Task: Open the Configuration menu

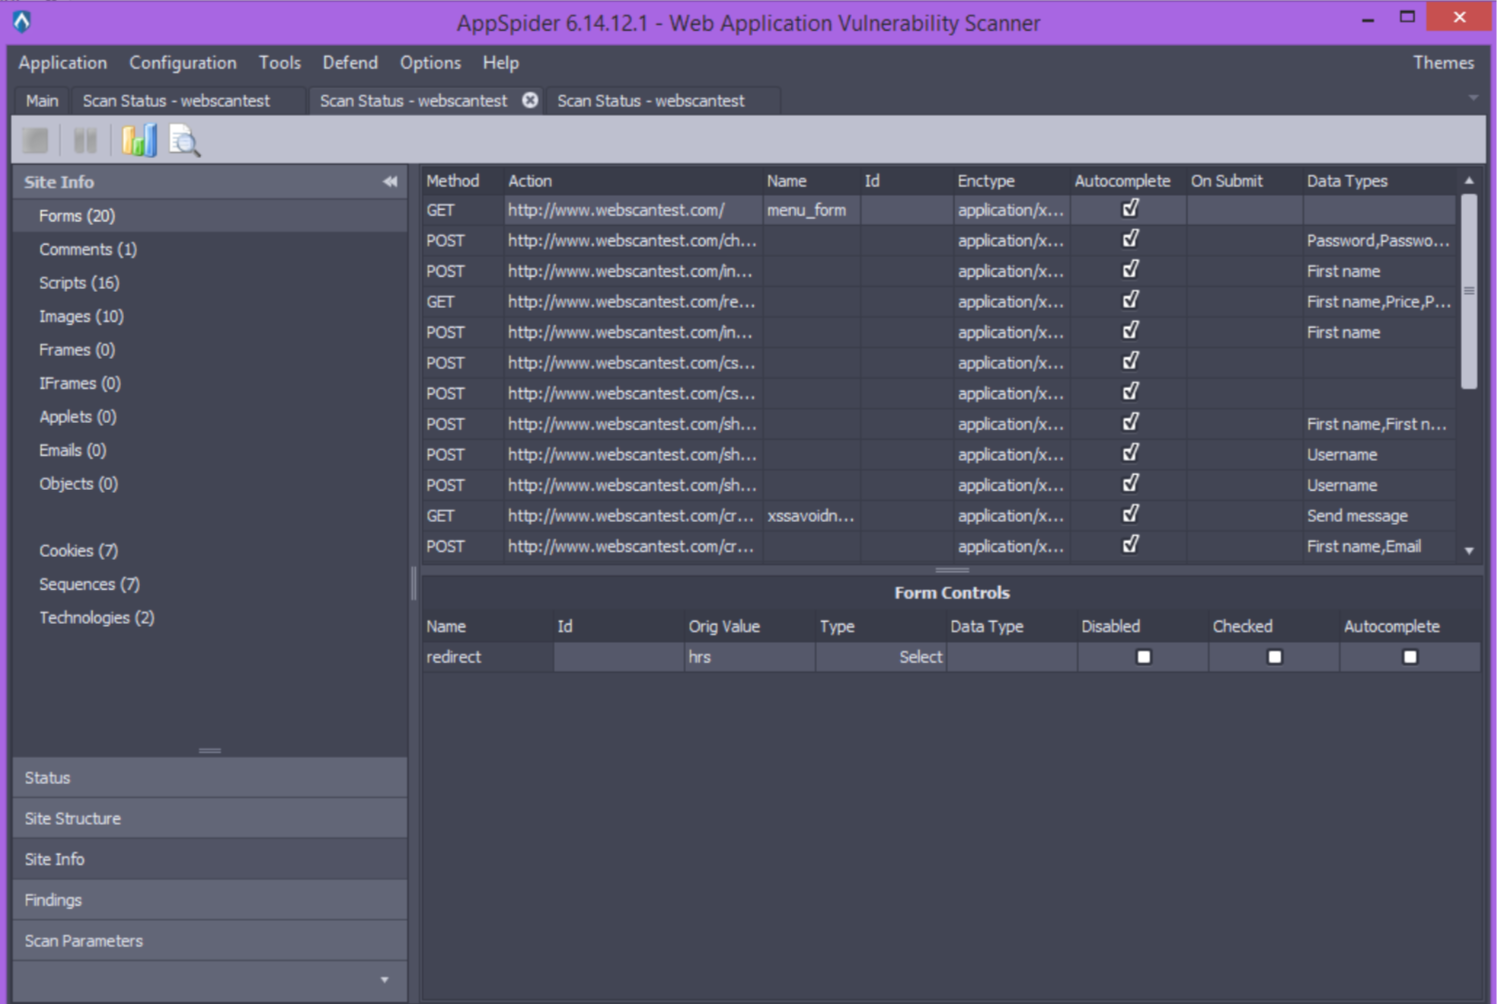Action: pos(183,62)
